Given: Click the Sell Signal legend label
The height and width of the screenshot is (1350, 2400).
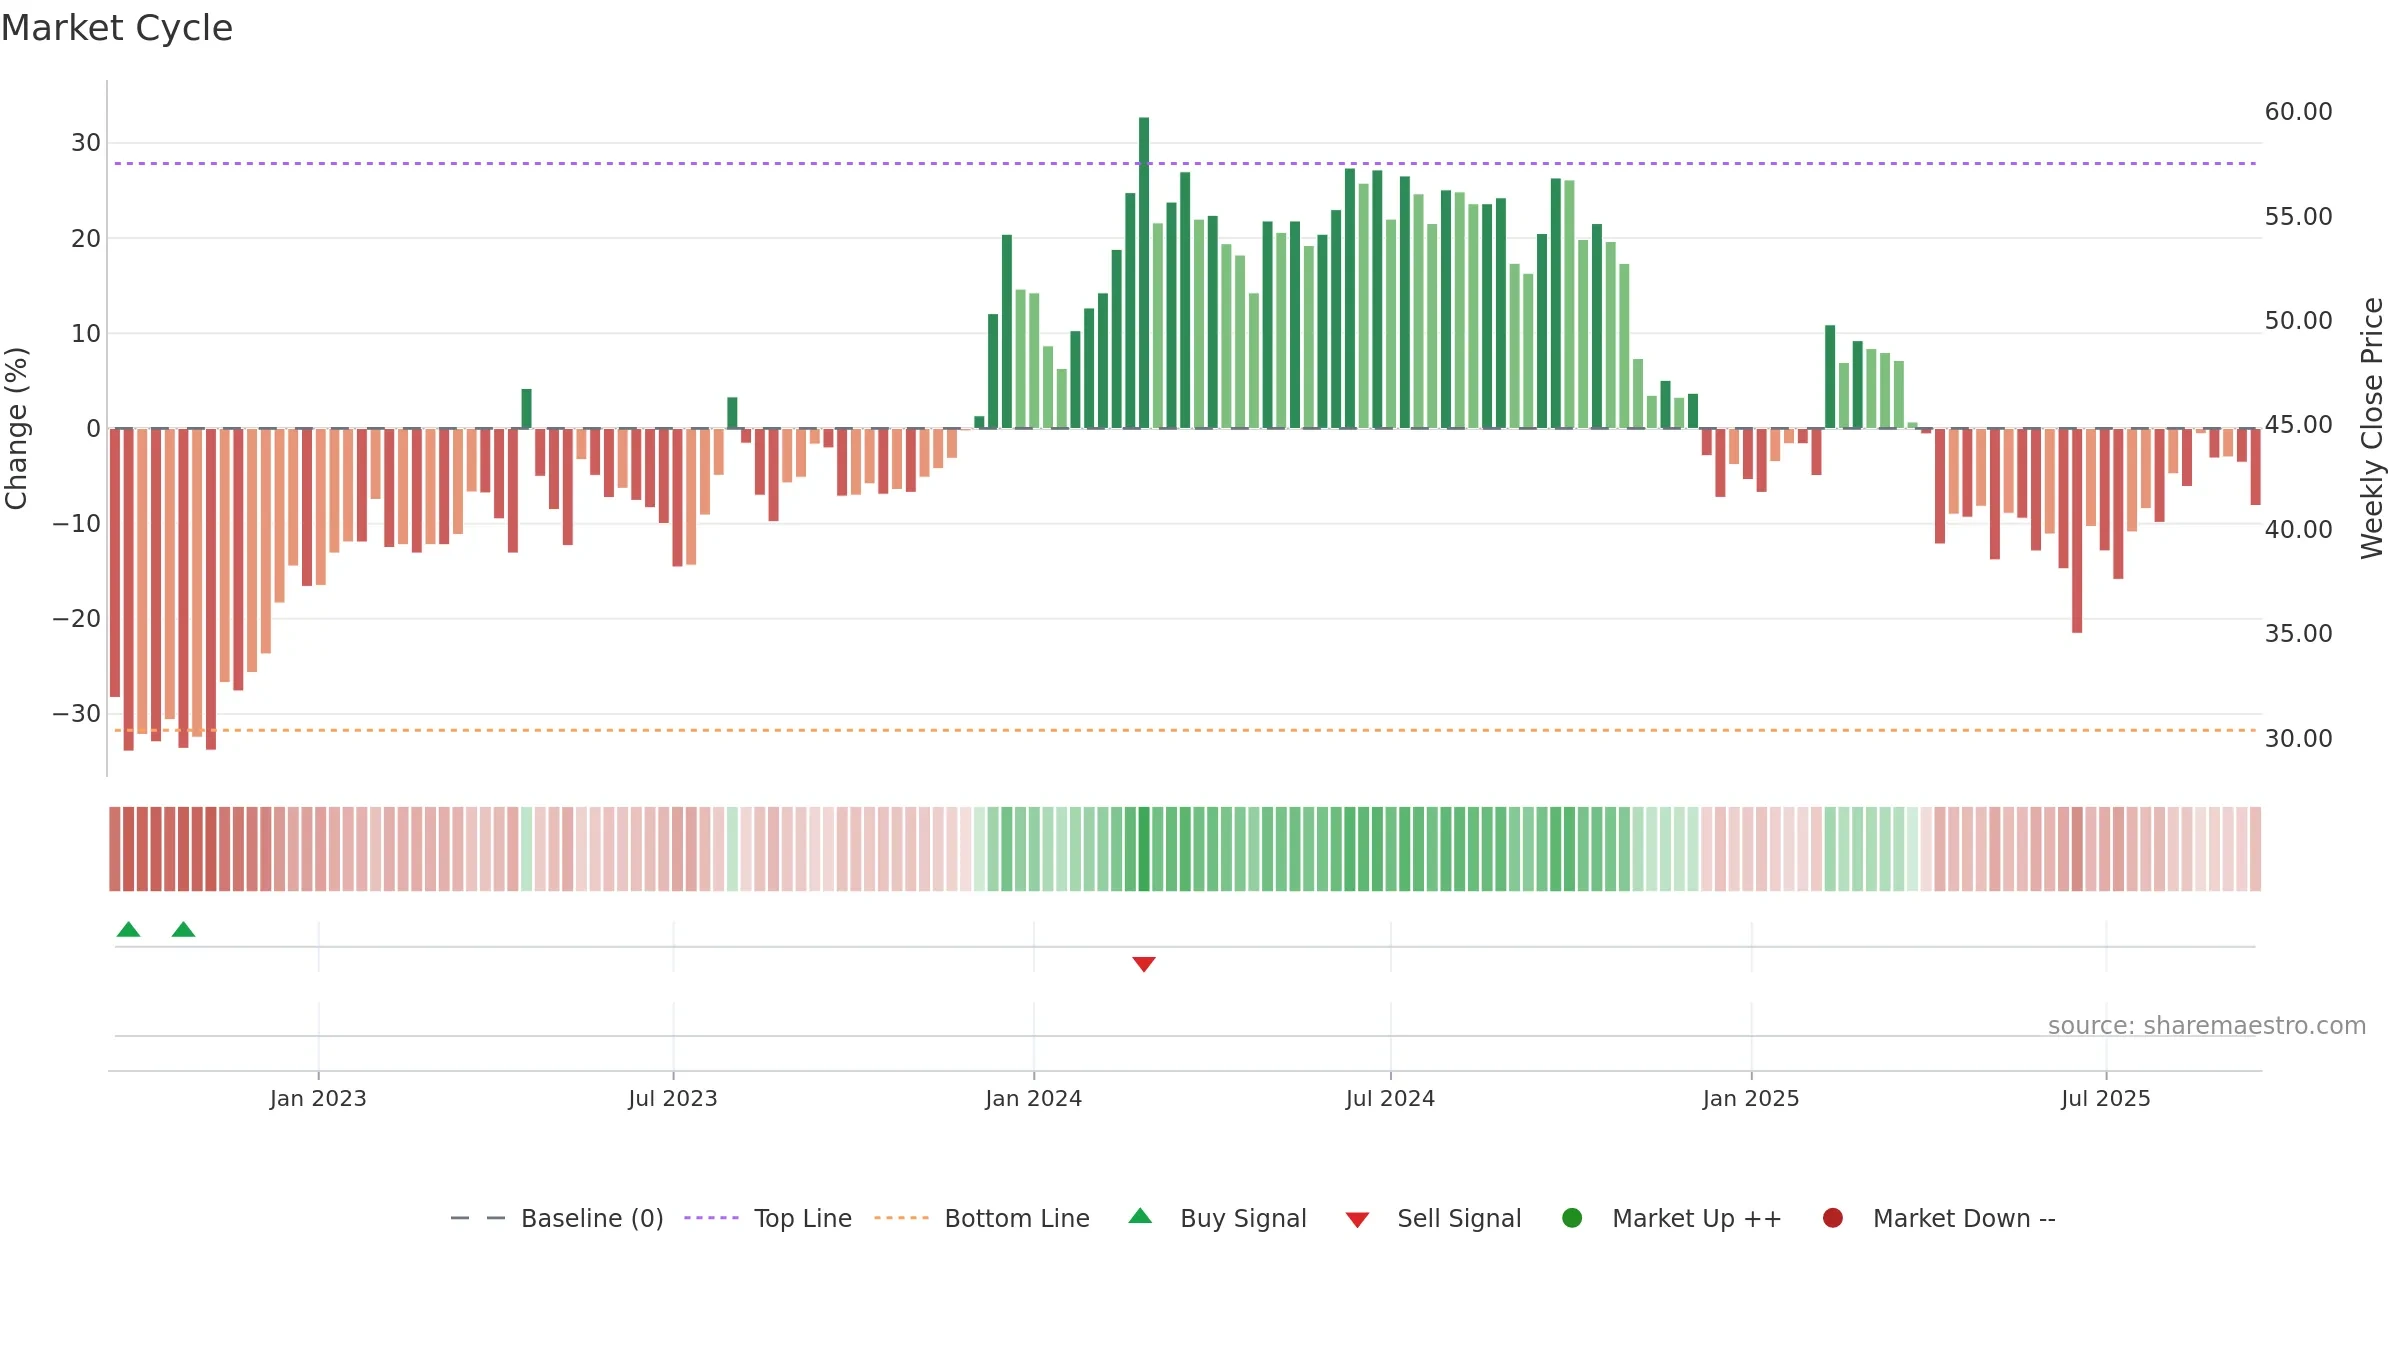Looking at the screenshot, I should pos(1459,1218).
